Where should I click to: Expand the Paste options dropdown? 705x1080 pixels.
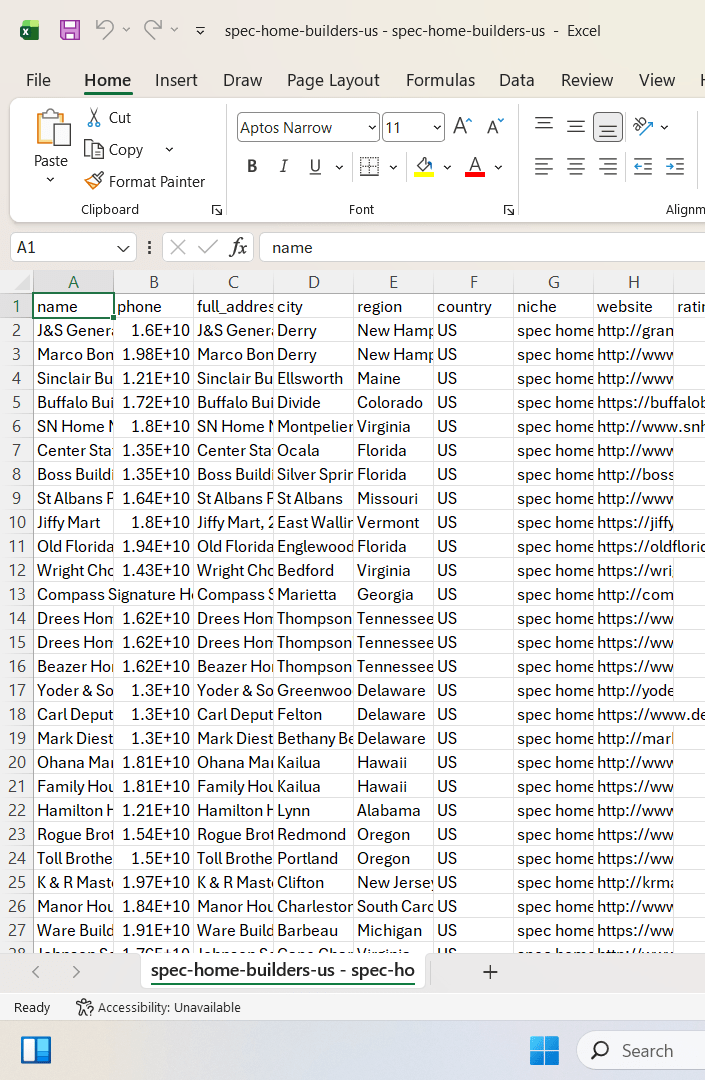click(50, 180)
